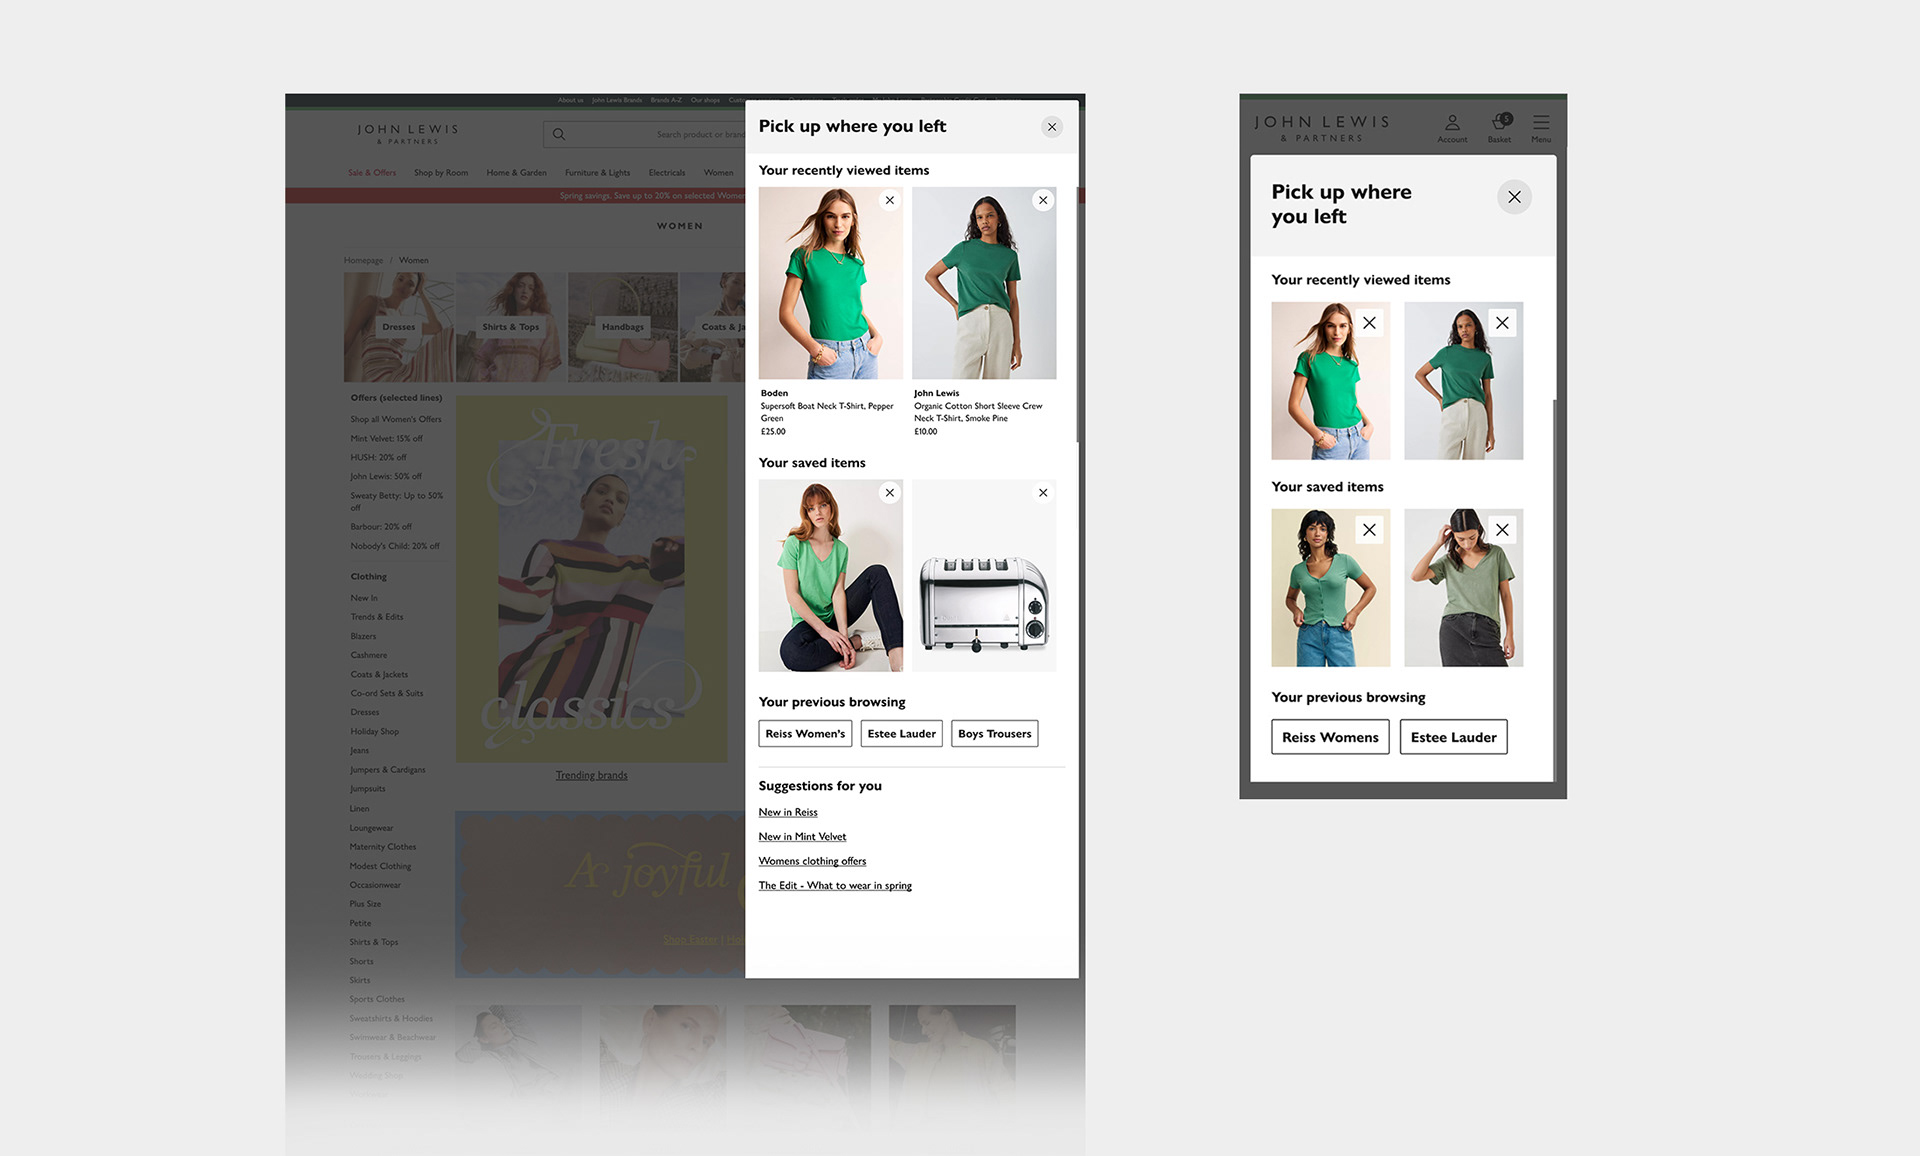Open 'Maternity Clothes' sidebar link
This screenshot has width=1920, height=1156.
coord(383,847)
